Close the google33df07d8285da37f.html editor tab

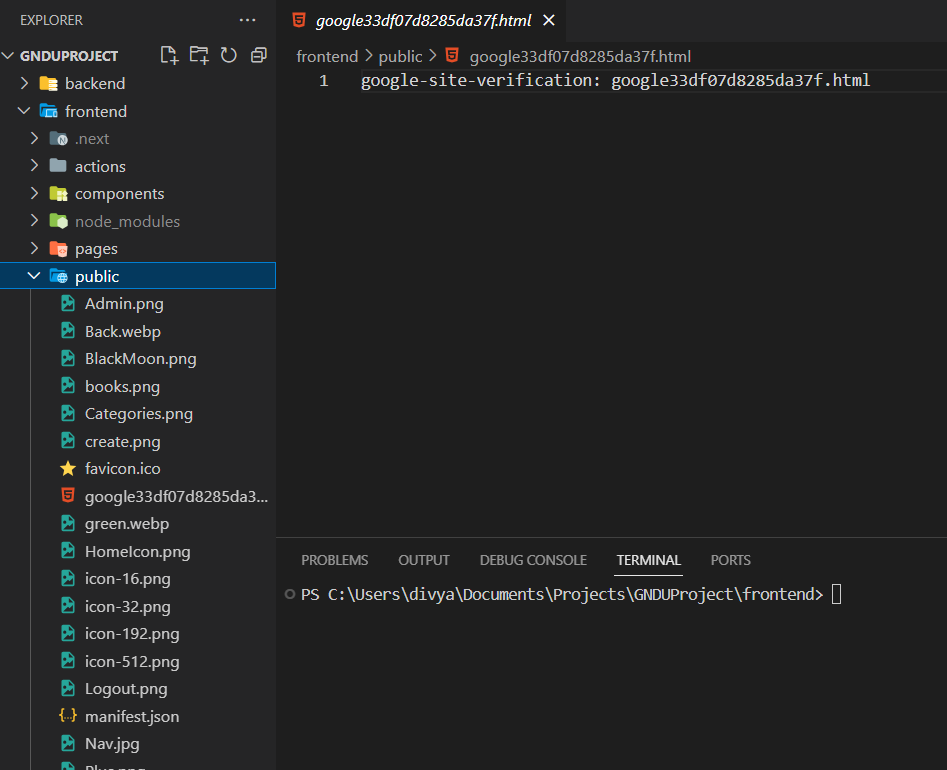click(548, 20)
